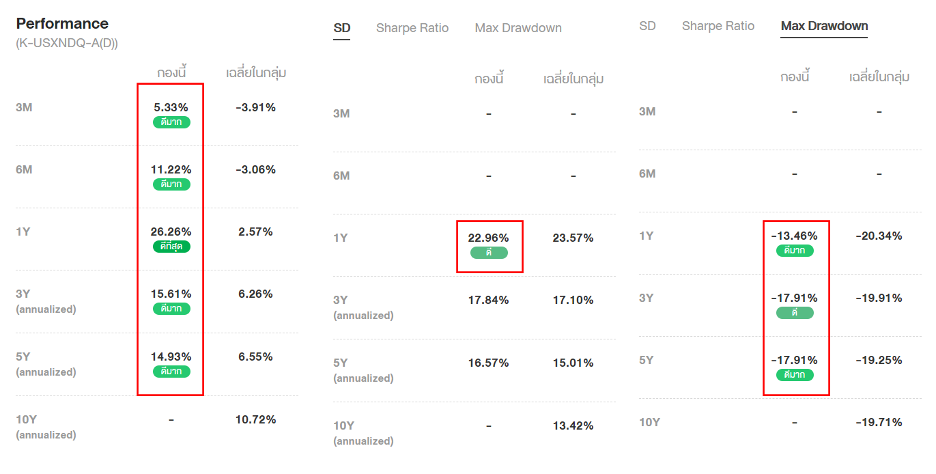Click the green badge under 14.93%
936x474 pixels.
171,371
